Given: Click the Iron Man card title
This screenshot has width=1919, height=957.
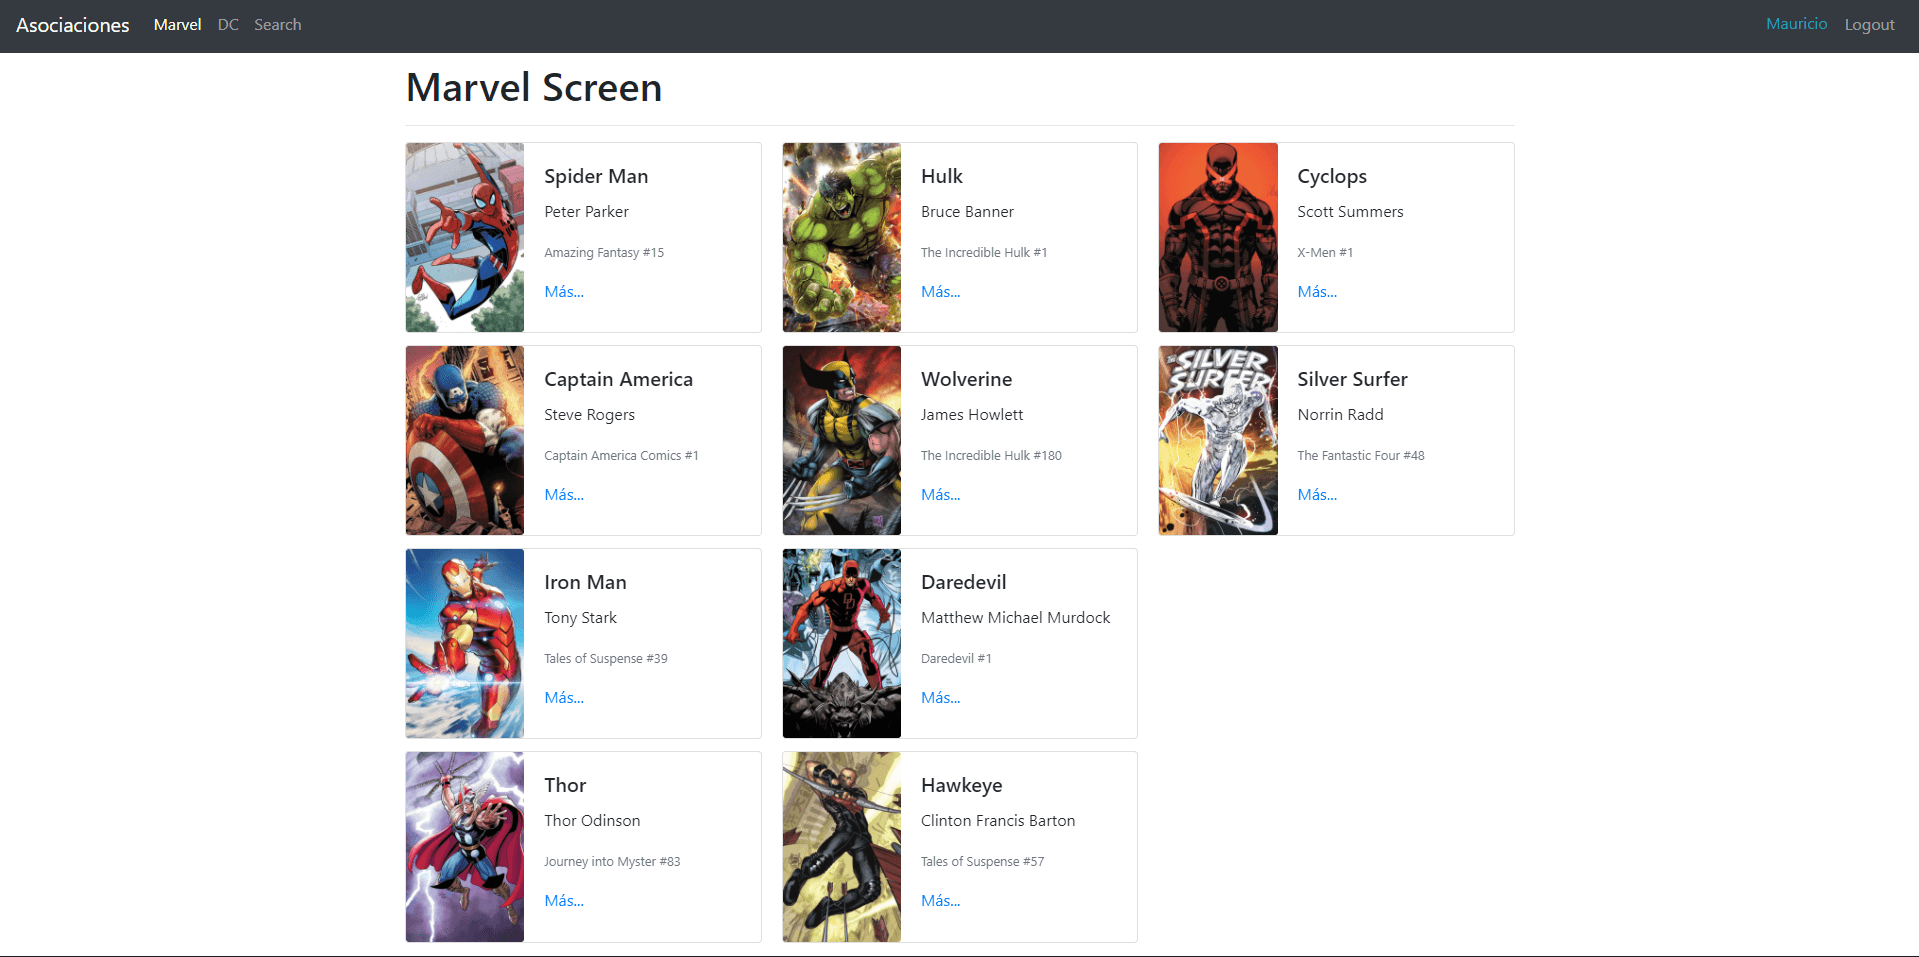Looking at the screenshot, I should (585, 582).
